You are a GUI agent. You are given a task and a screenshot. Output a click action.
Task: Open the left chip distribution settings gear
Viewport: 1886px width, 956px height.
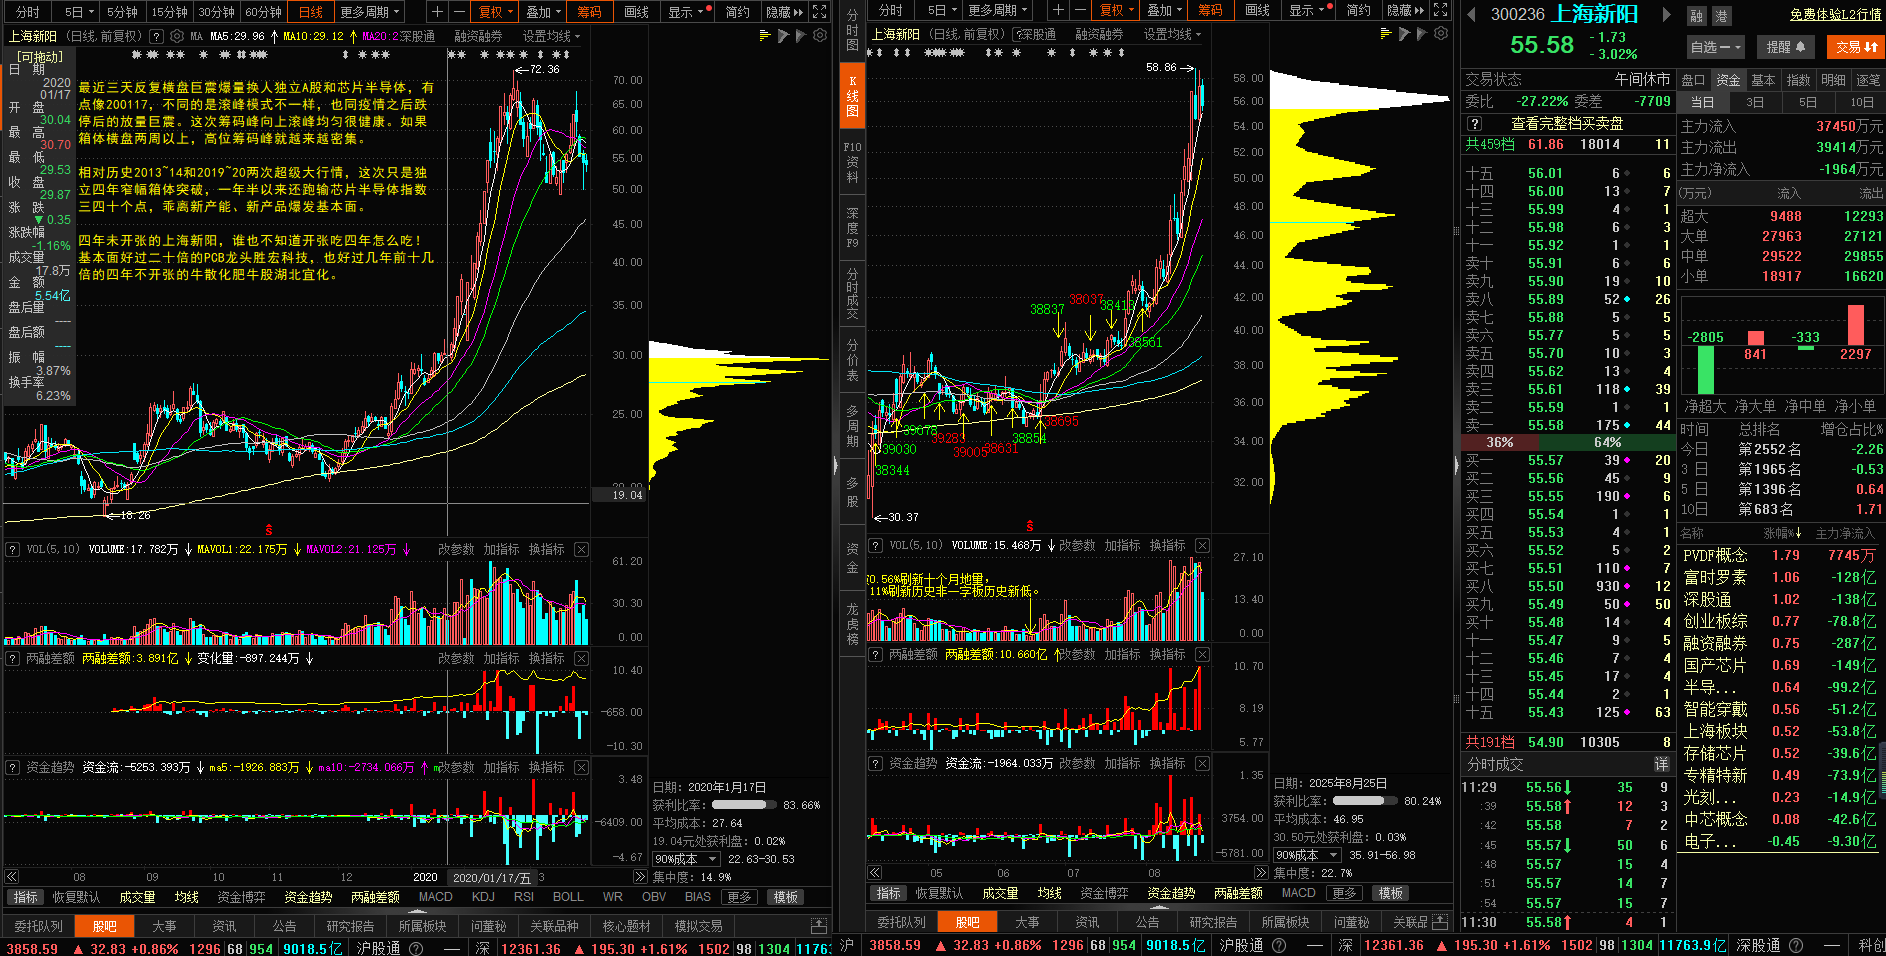(x=820, y=35)
